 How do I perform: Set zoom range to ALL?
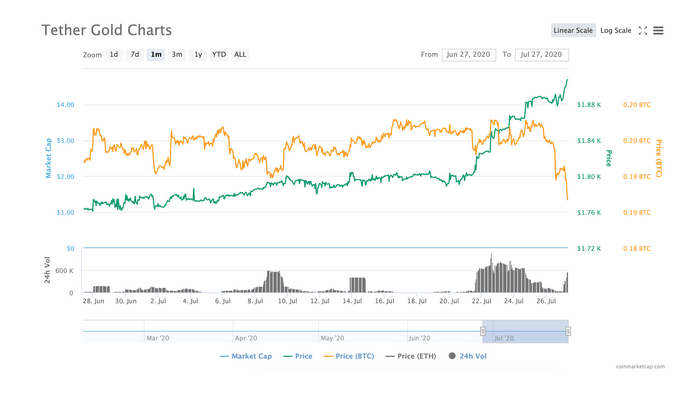(x=240, y=55)
